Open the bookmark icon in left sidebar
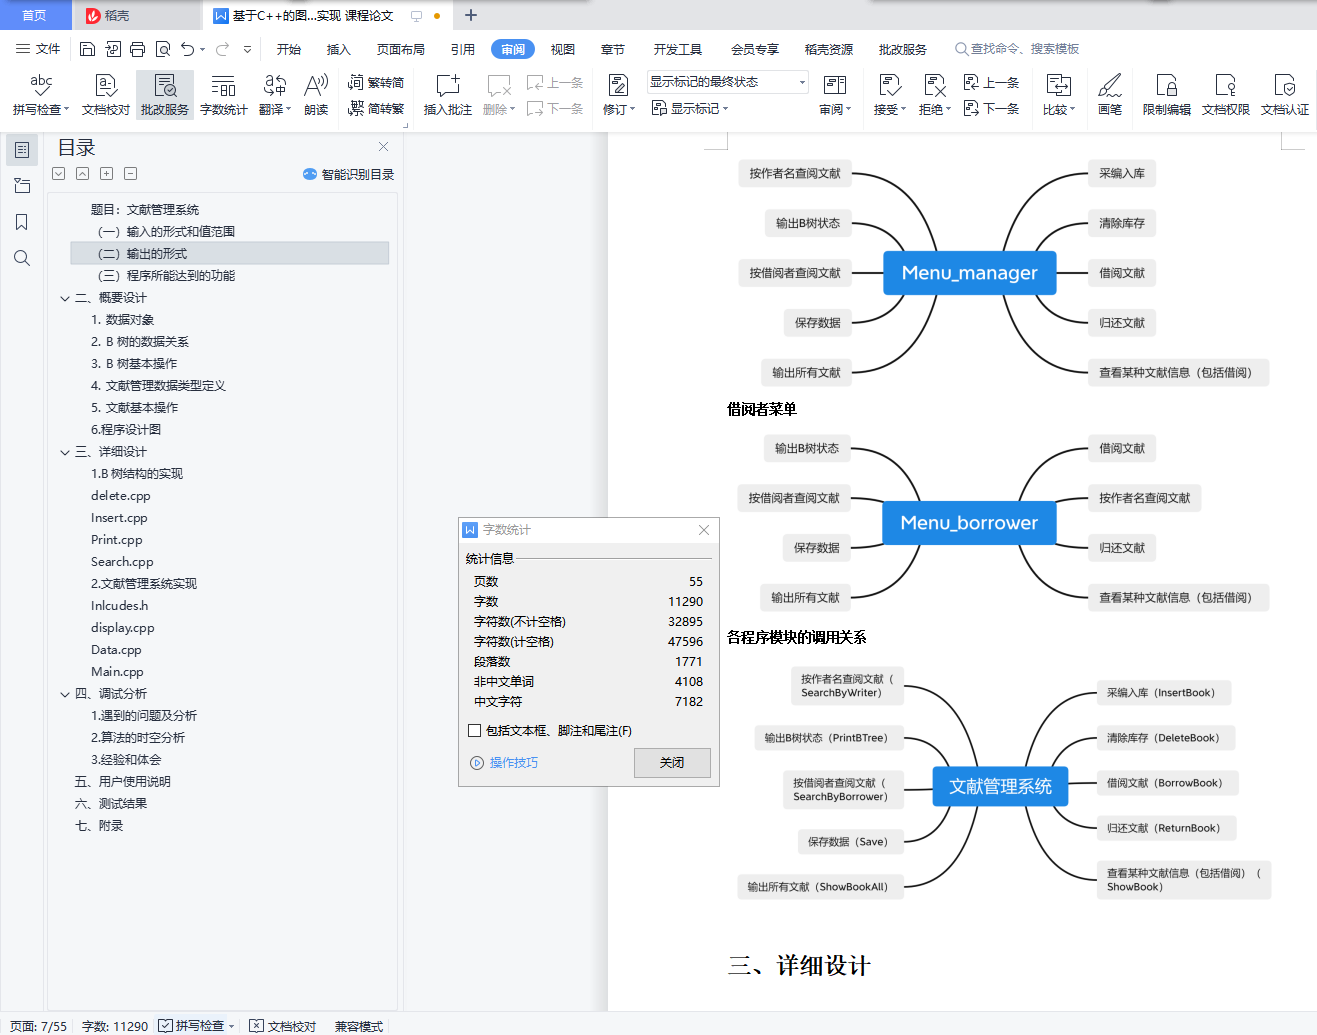Screen dimensions: 1317x1035 pos(22,222)
